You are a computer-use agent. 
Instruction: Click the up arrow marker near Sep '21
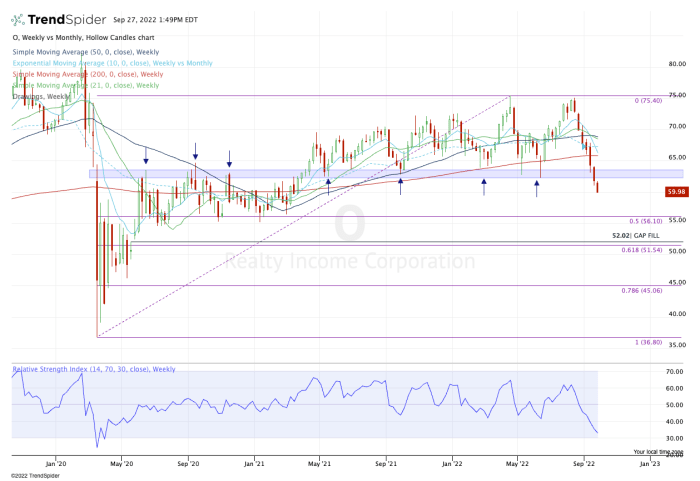pos(401,182)
